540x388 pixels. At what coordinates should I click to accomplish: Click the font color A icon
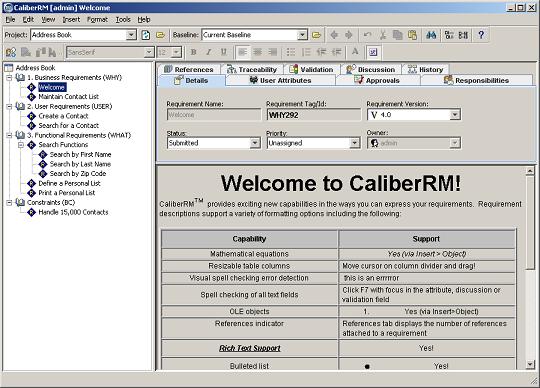click(x=355, y=52)
